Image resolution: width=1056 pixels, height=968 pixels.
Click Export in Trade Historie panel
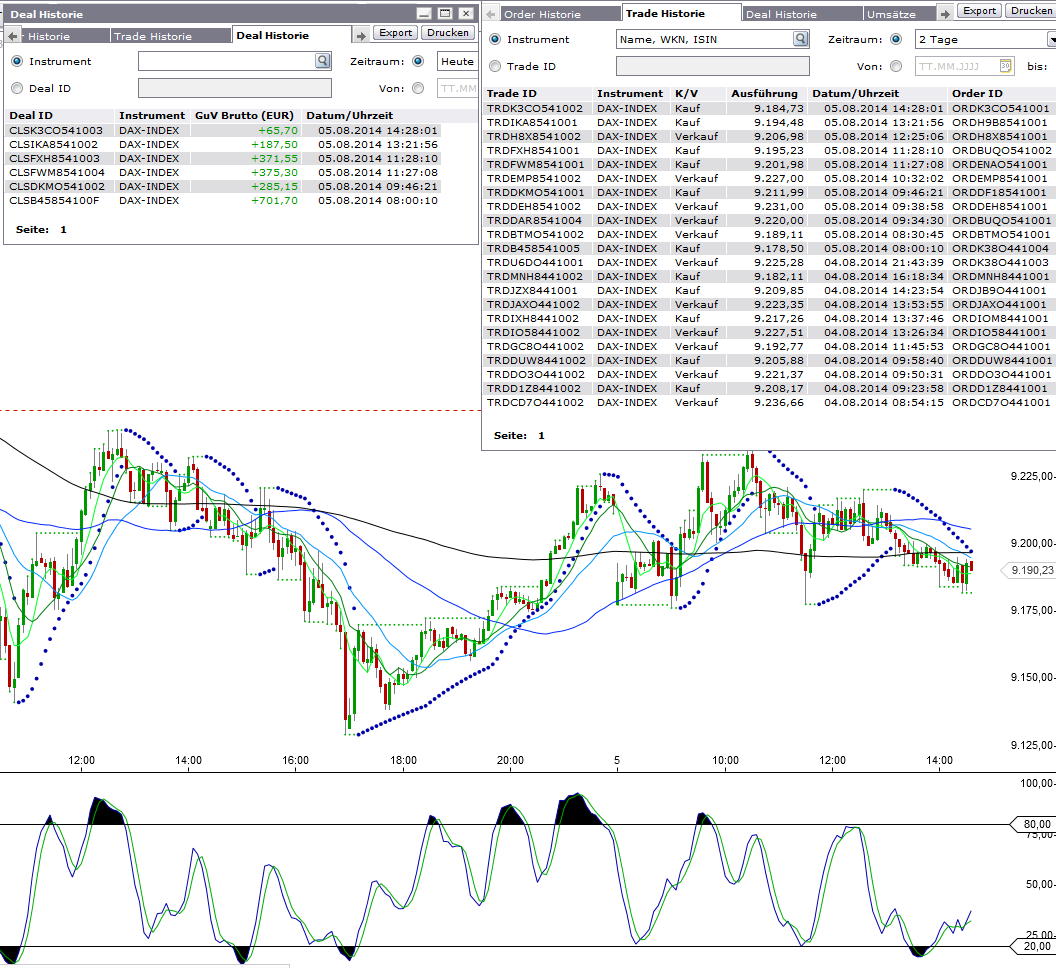tap(979, 11)
